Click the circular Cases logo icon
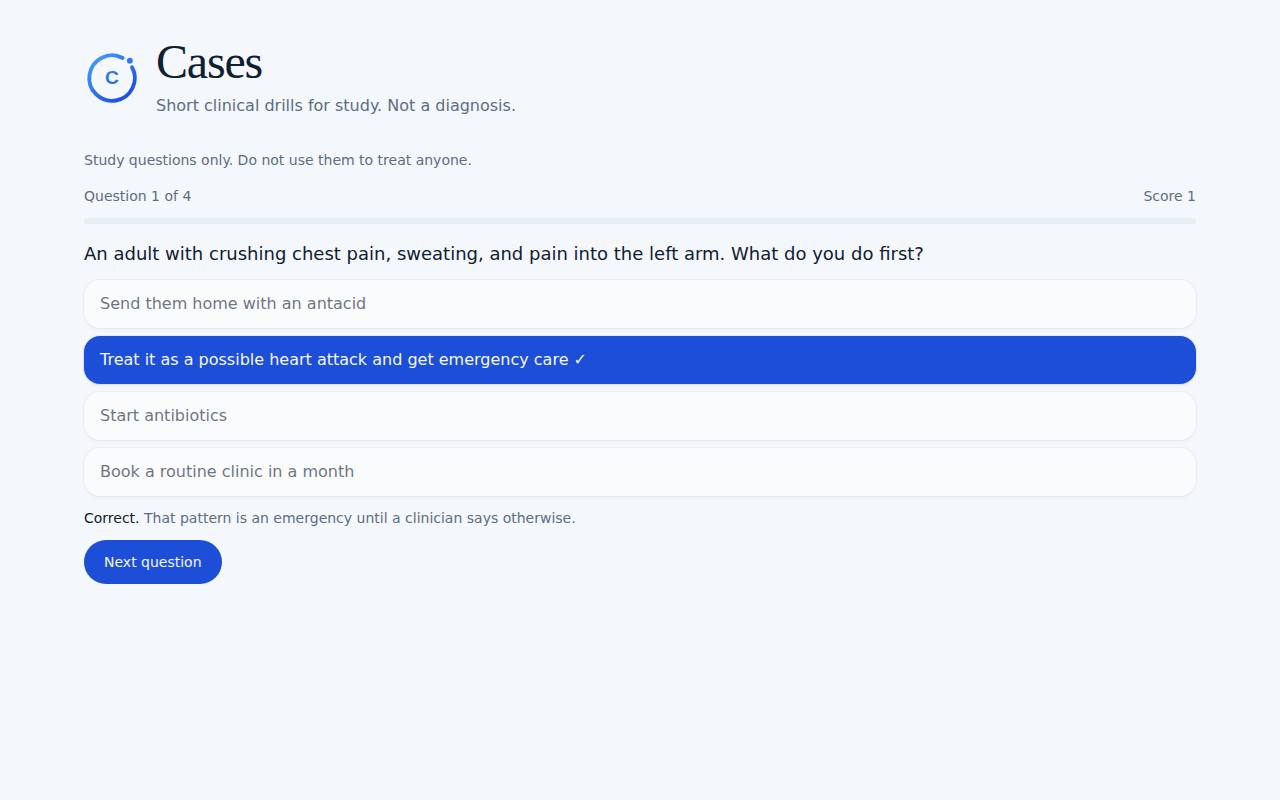 (x=112, y=78)
